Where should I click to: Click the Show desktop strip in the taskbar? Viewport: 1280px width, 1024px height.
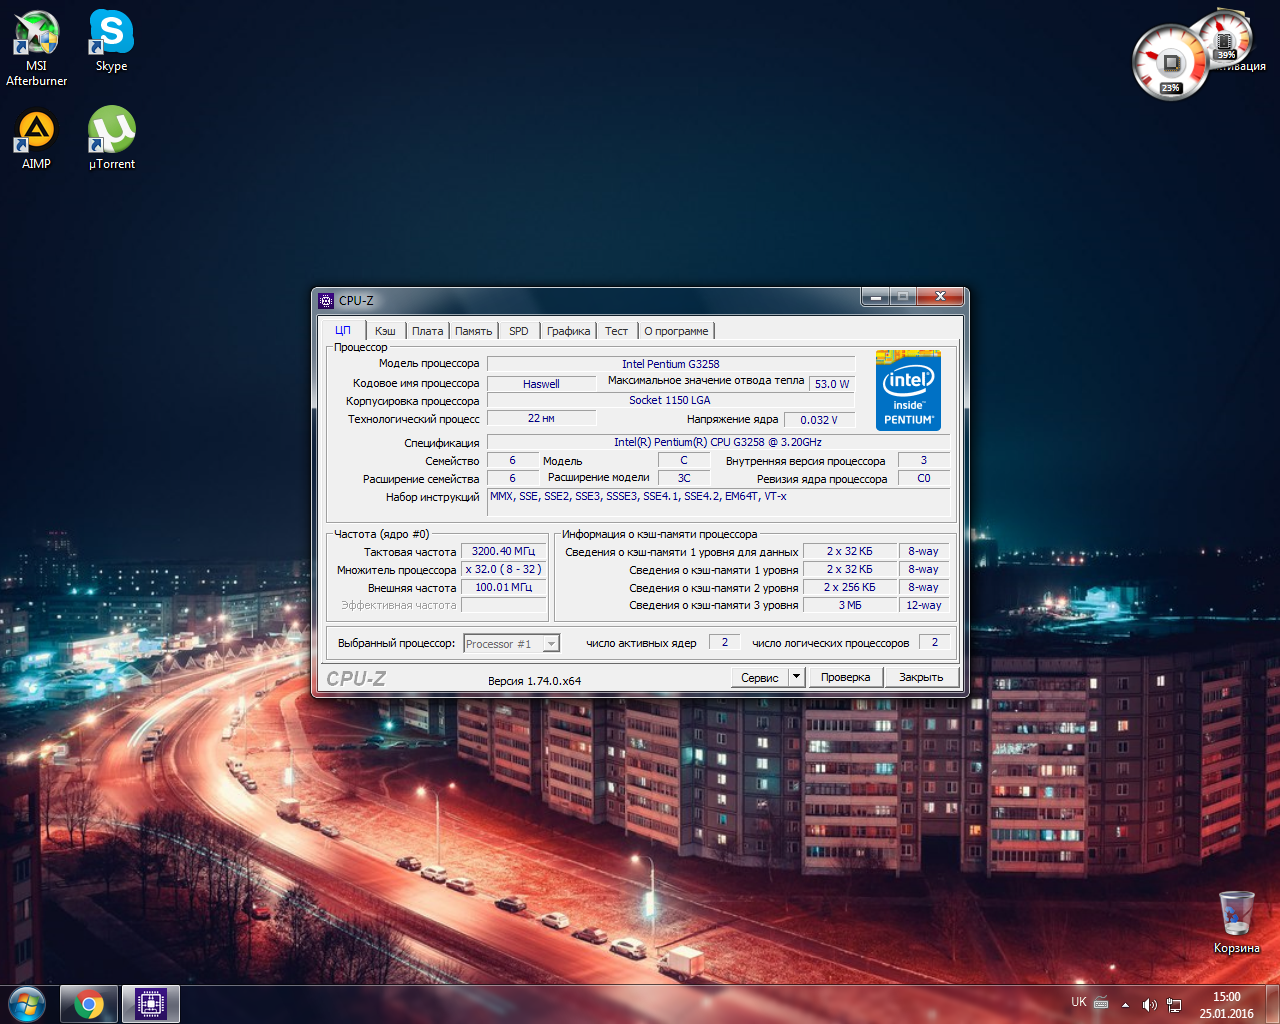click(x=1273, y=1004)
